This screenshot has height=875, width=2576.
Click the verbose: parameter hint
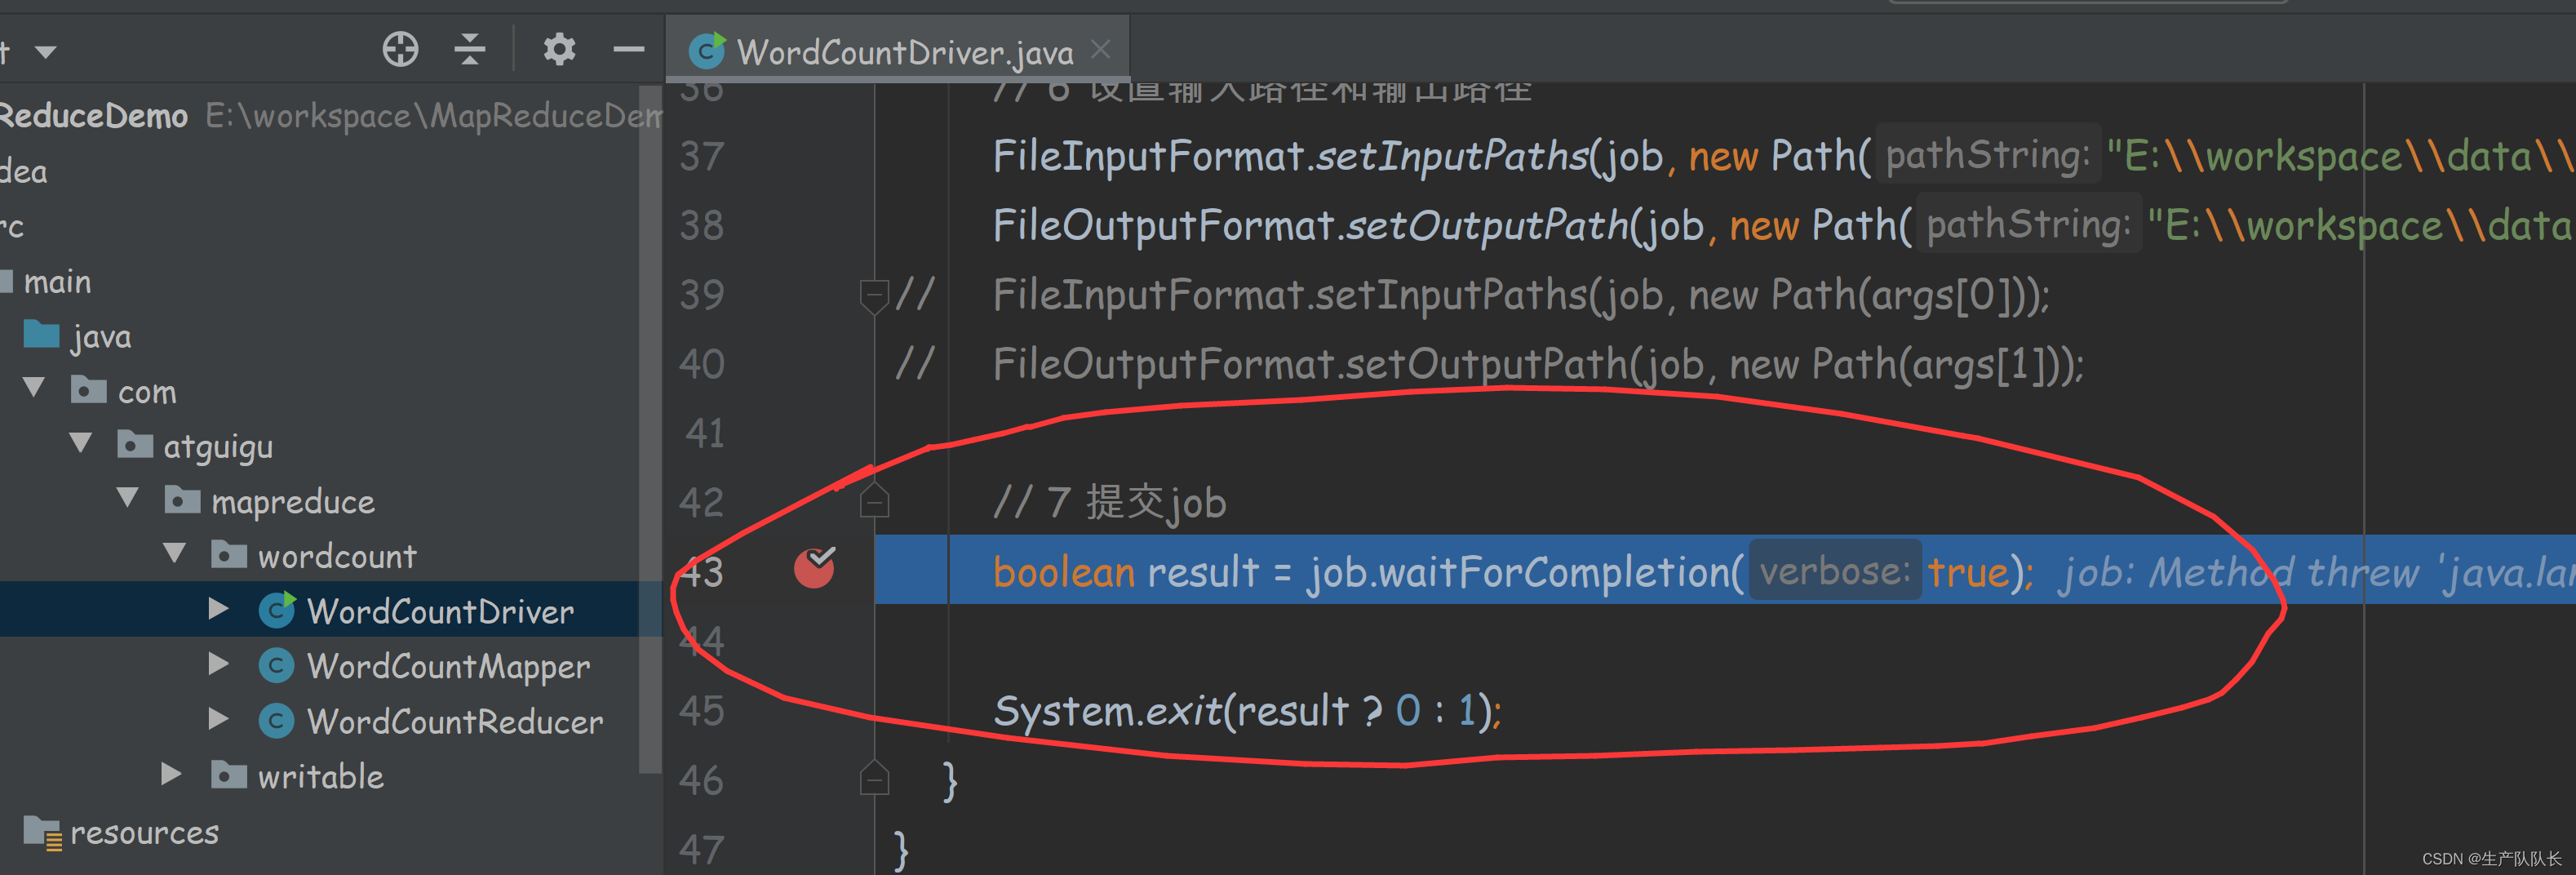pos(1835,571)
